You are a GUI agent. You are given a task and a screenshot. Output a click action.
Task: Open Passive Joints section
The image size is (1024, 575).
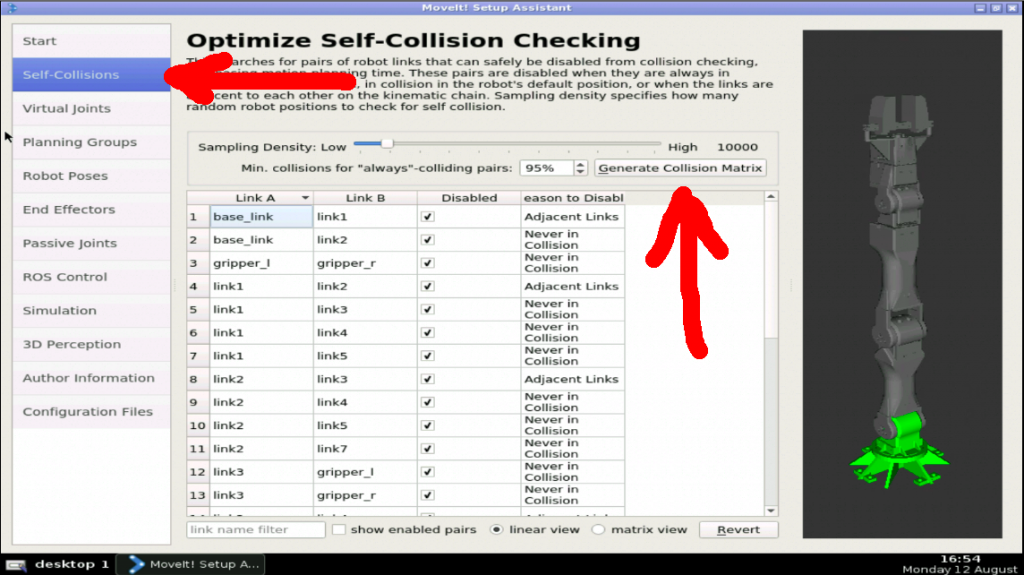91,243
